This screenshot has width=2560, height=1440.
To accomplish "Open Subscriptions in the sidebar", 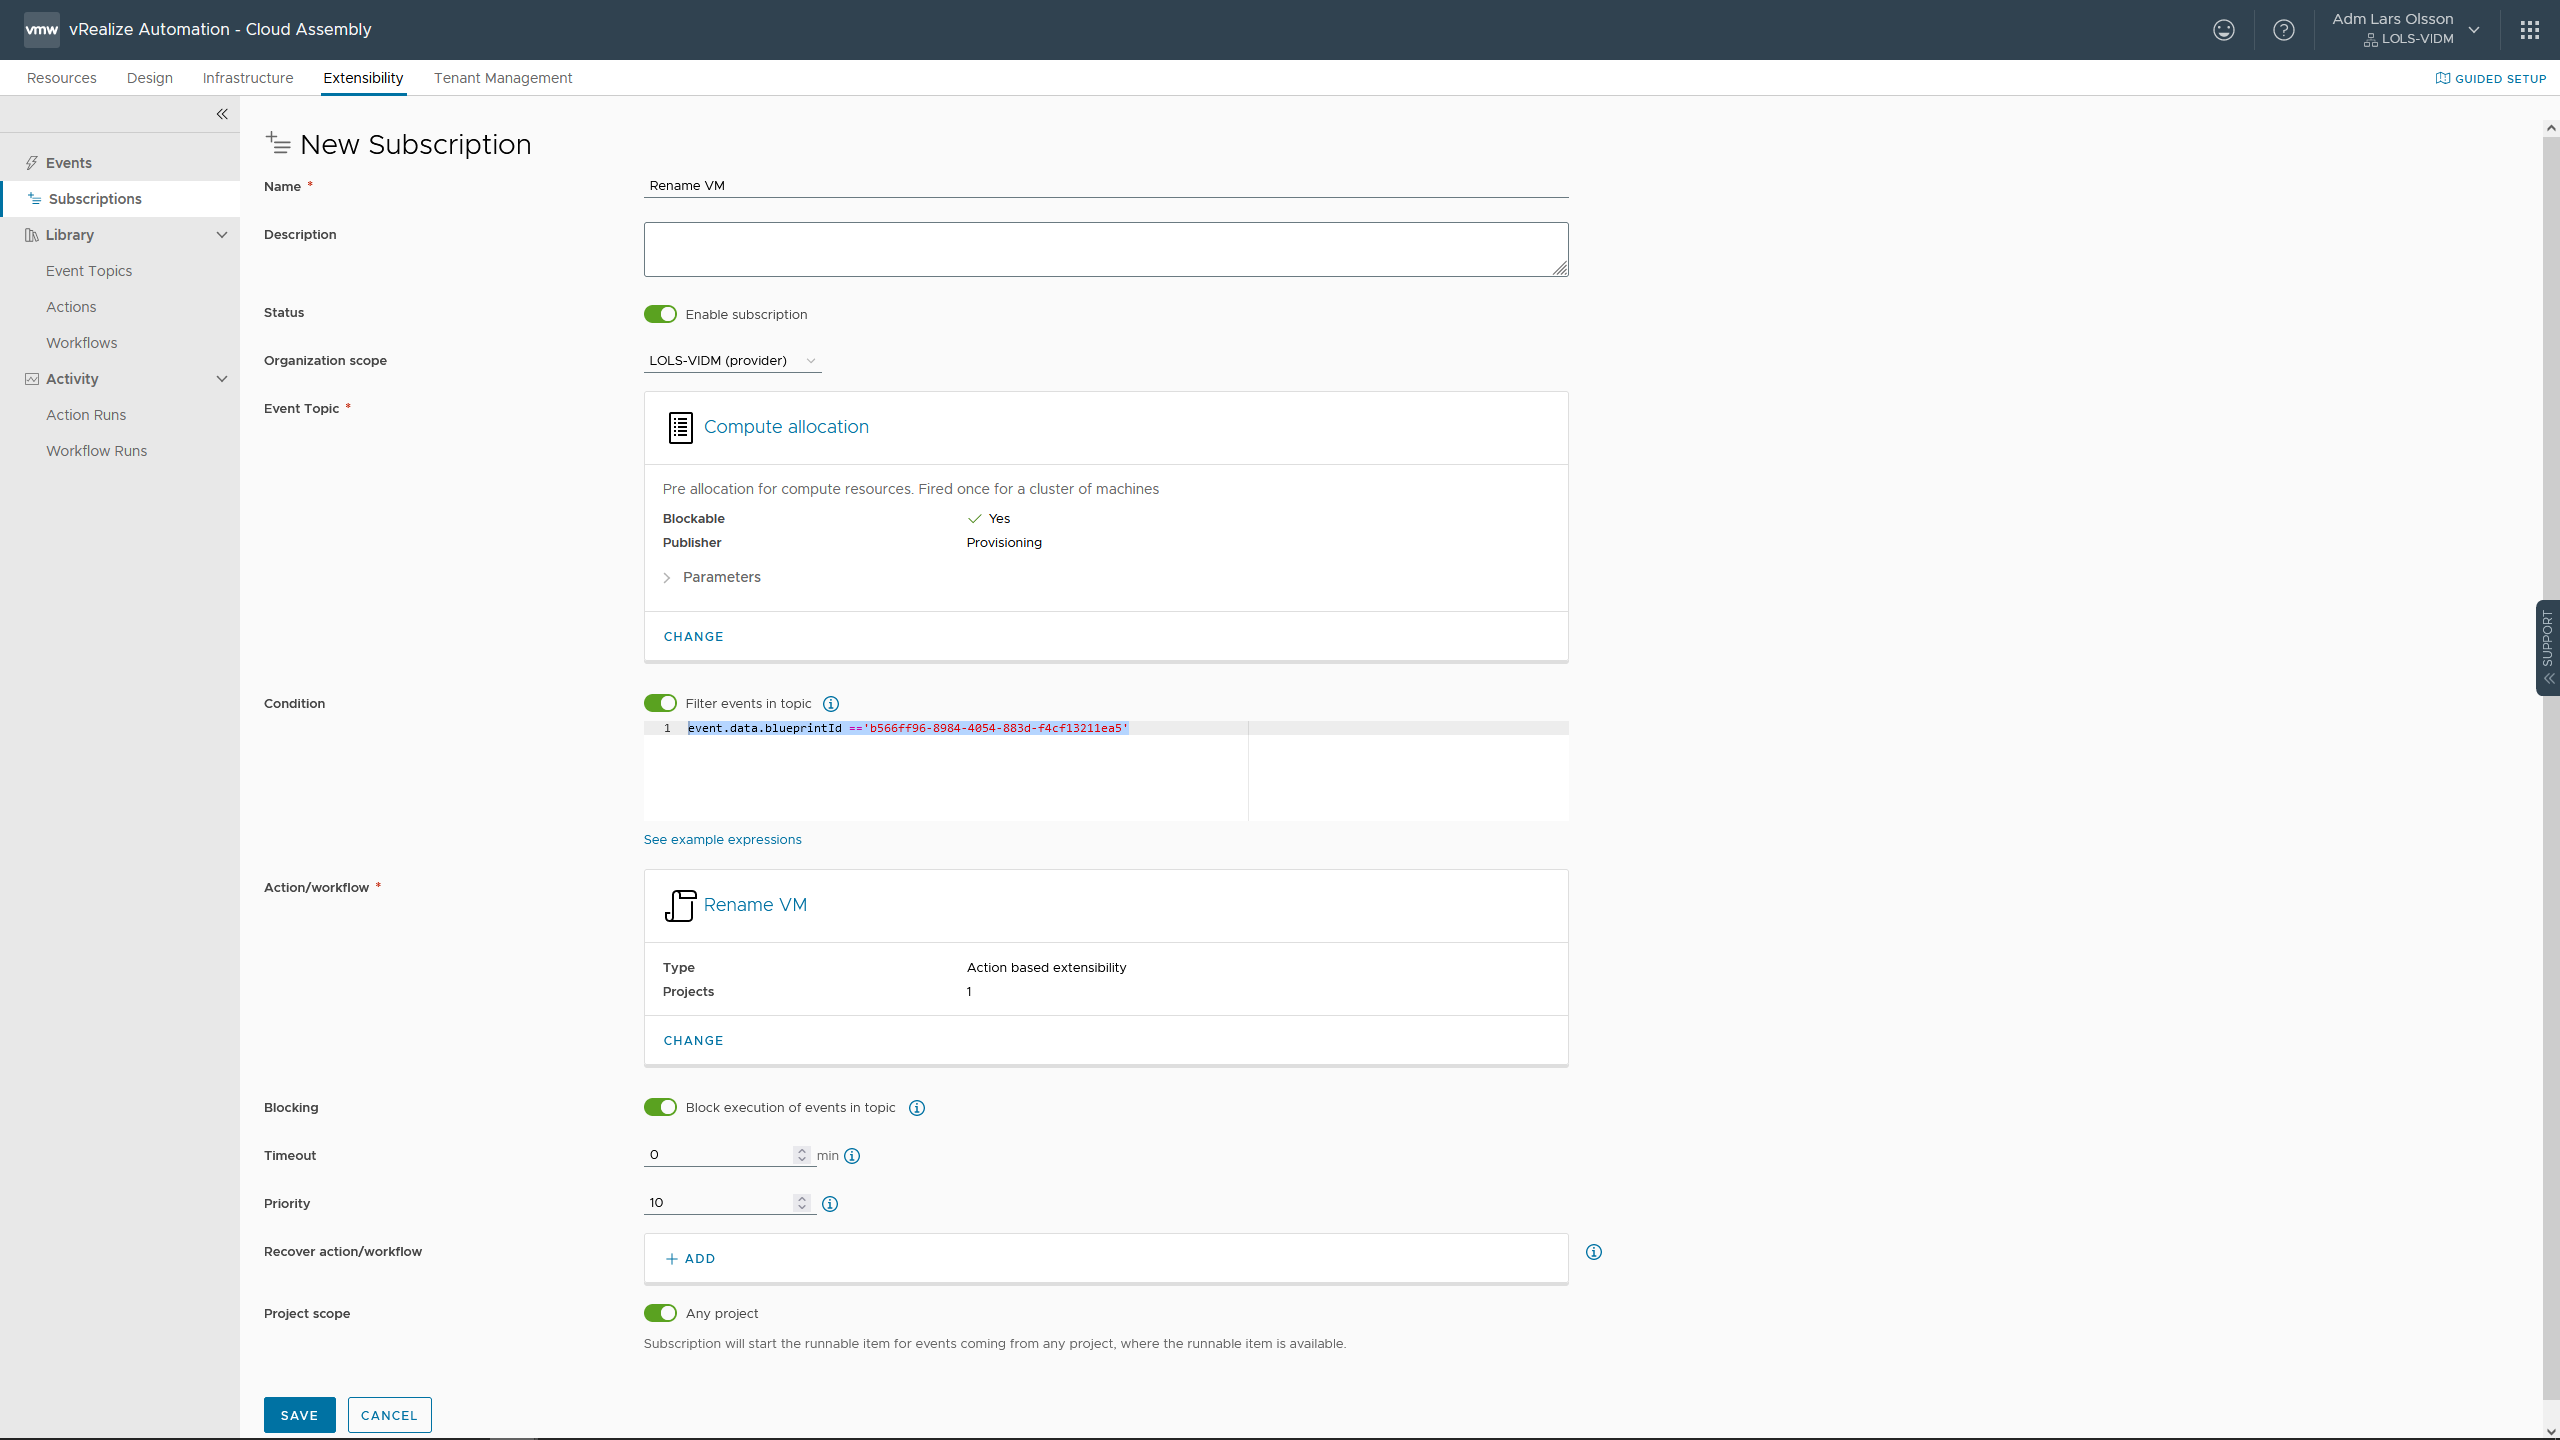I will coord(120,199).
